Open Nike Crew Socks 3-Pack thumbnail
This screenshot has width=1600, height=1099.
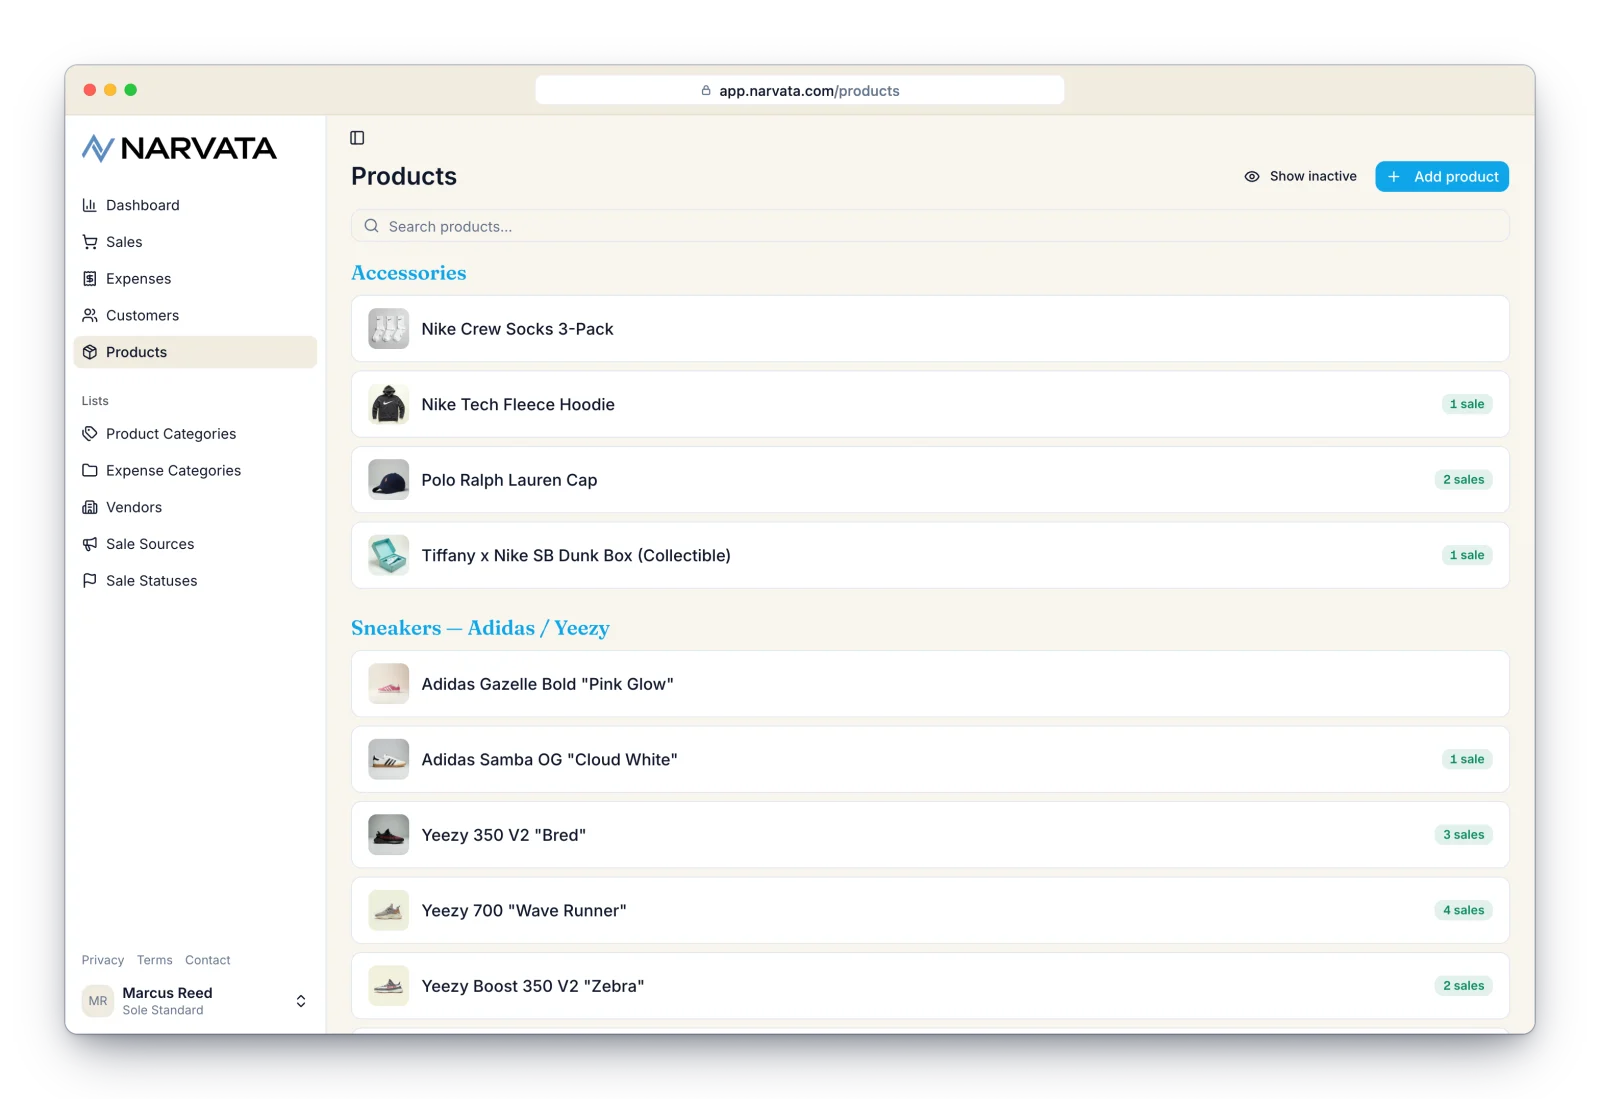[x=389, y=329]
